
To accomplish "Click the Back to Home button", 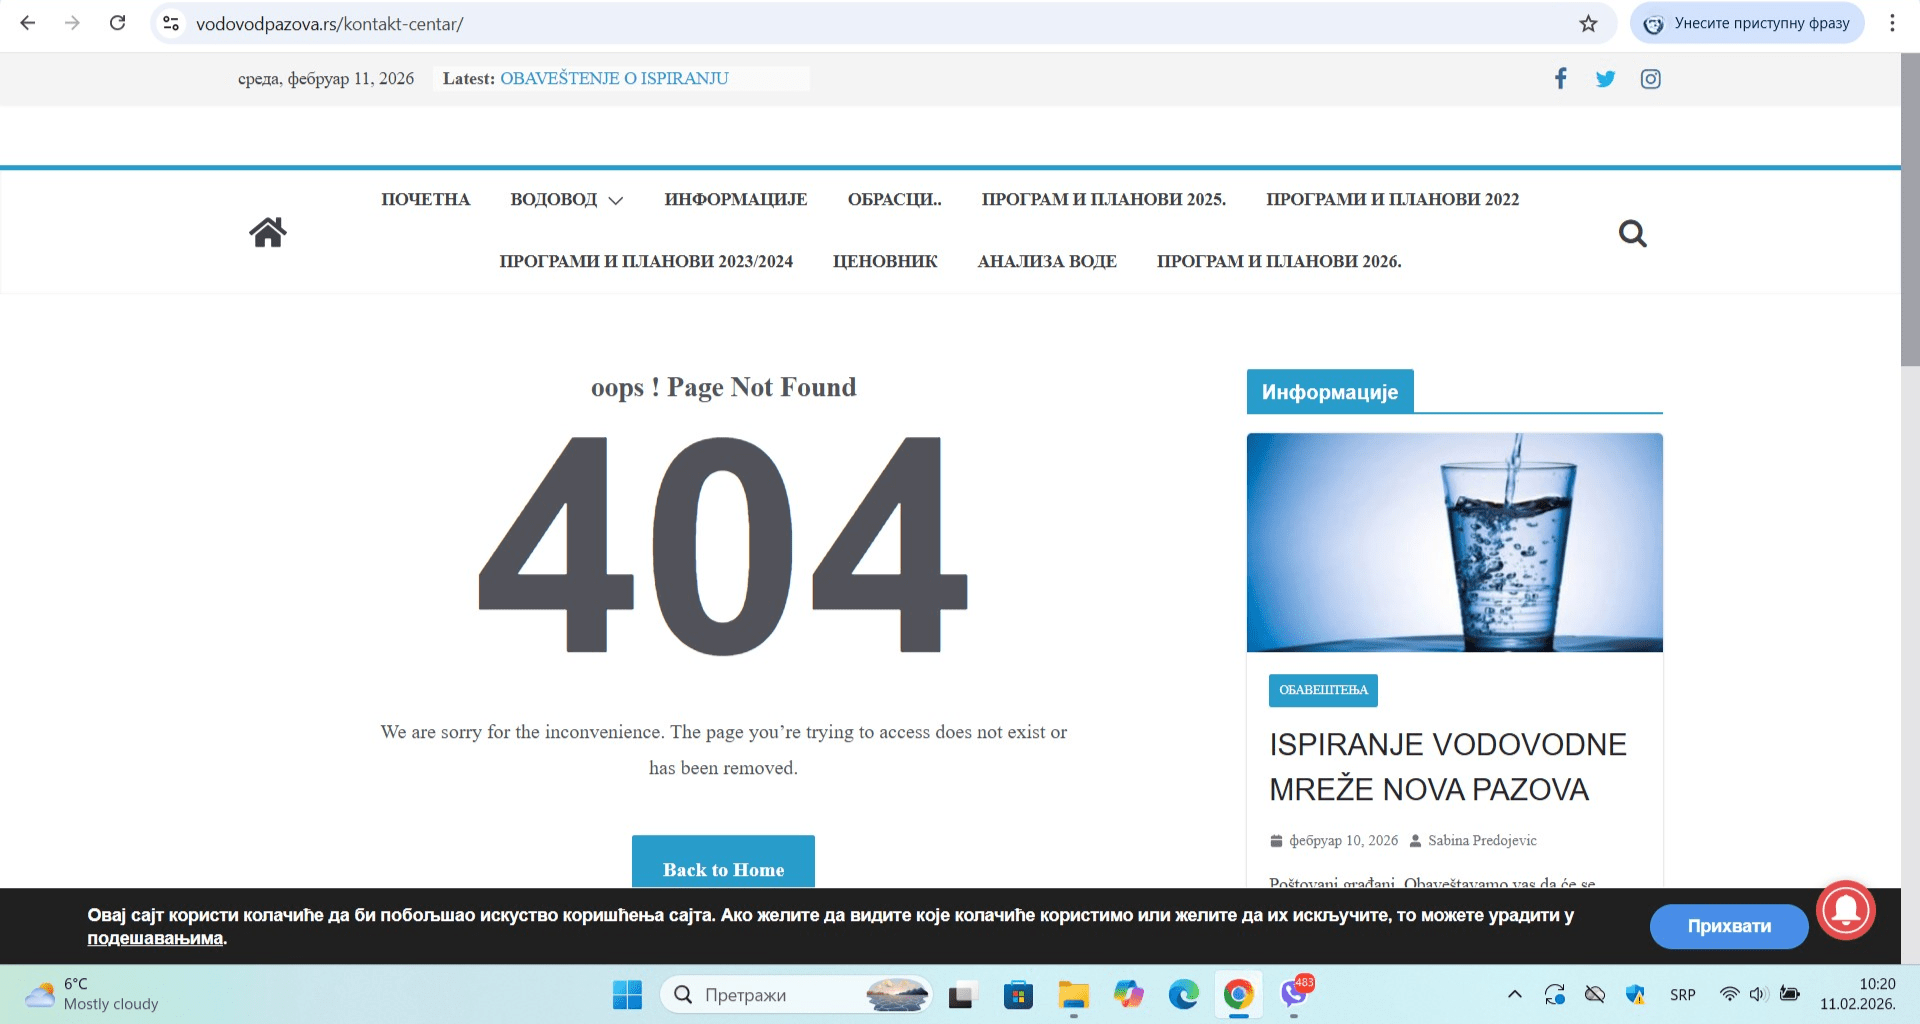I will pyautogui.click(x=723, y=865).
